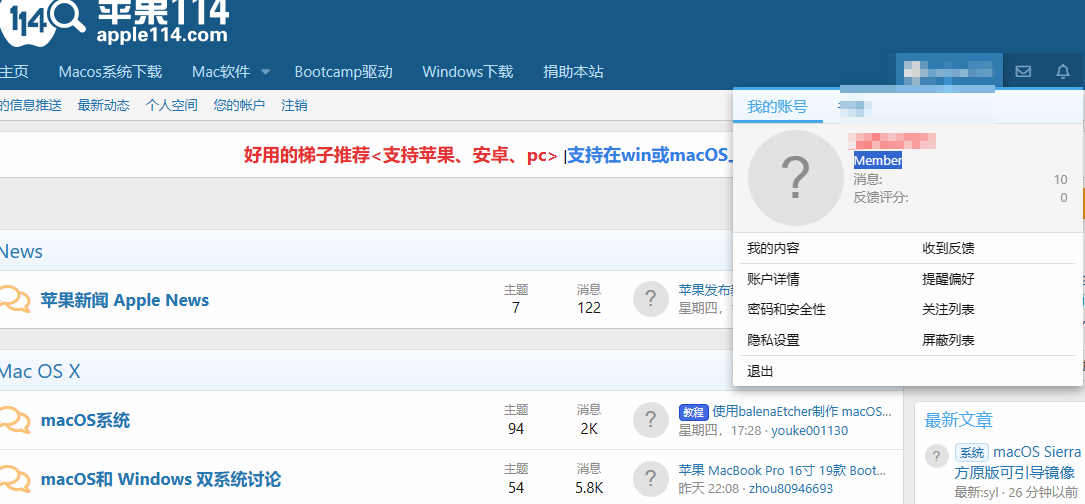
Task: Open 屏蔽列表 in account menu
Action: click(x=948, y=340)
